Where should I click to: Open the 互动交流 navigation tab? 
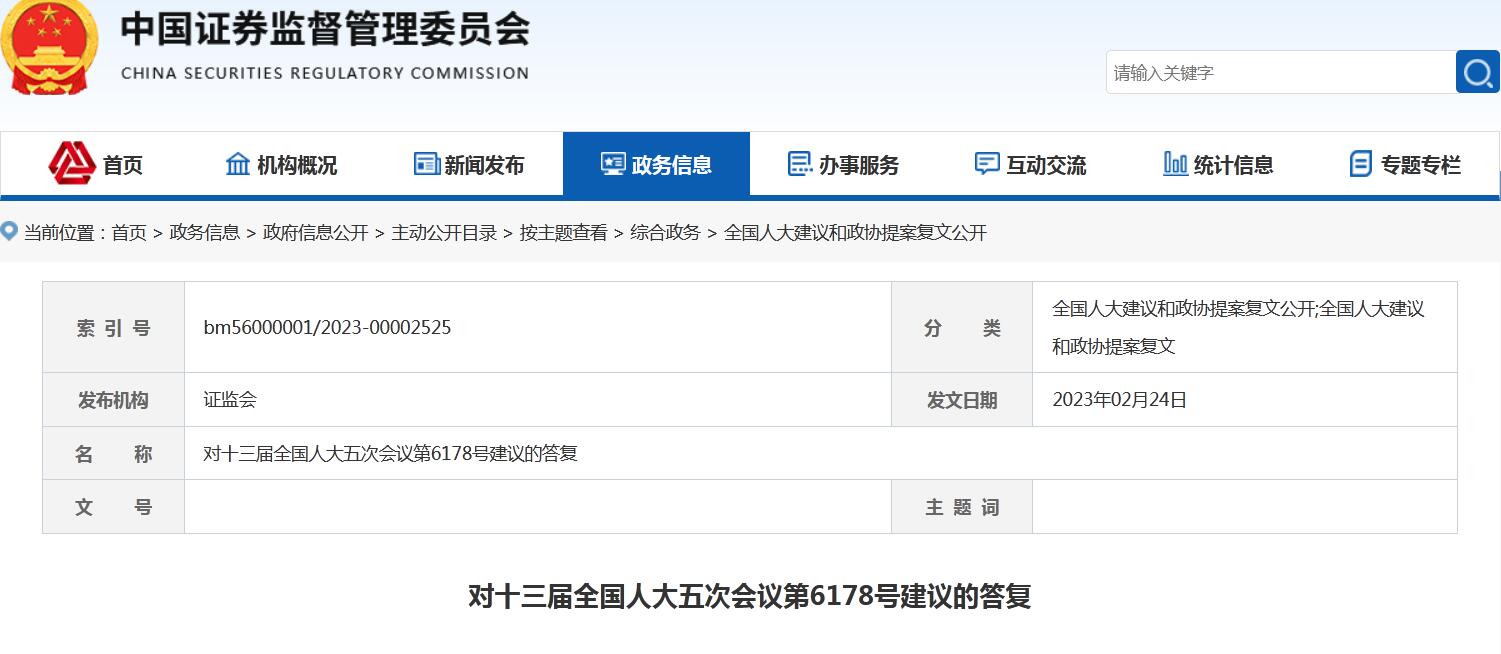pyautogui.click(x=1030, y=164)
